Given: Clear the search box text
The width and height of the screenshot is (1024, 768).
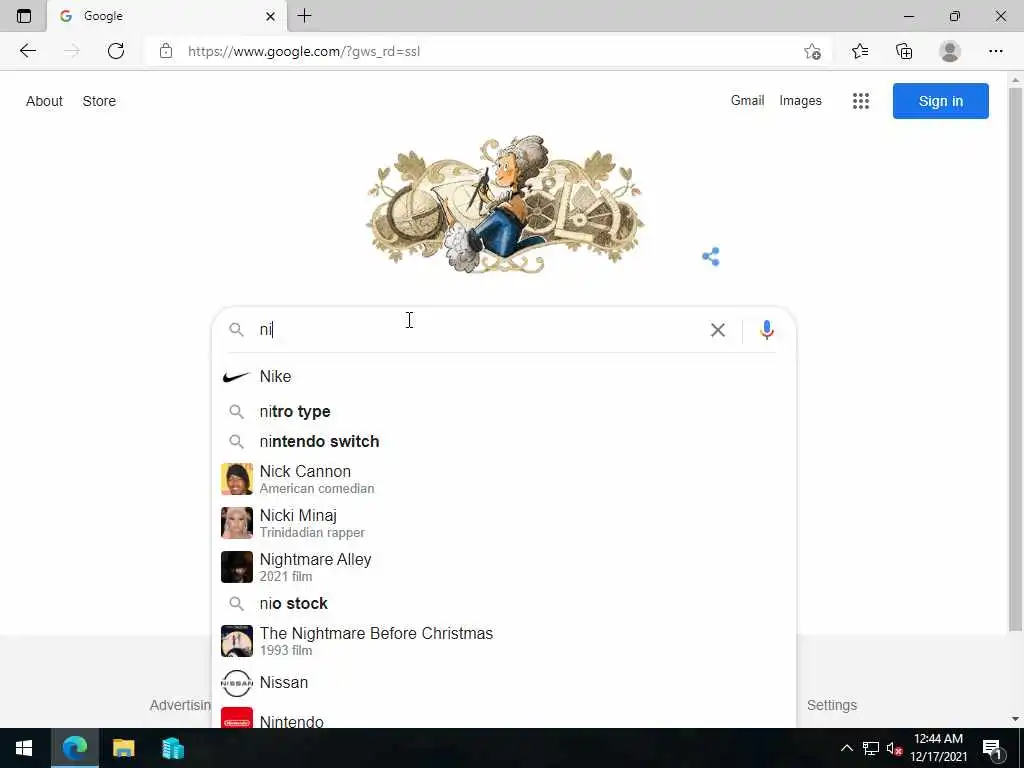Looking at the screenshot, I should (x=718, y=330).
